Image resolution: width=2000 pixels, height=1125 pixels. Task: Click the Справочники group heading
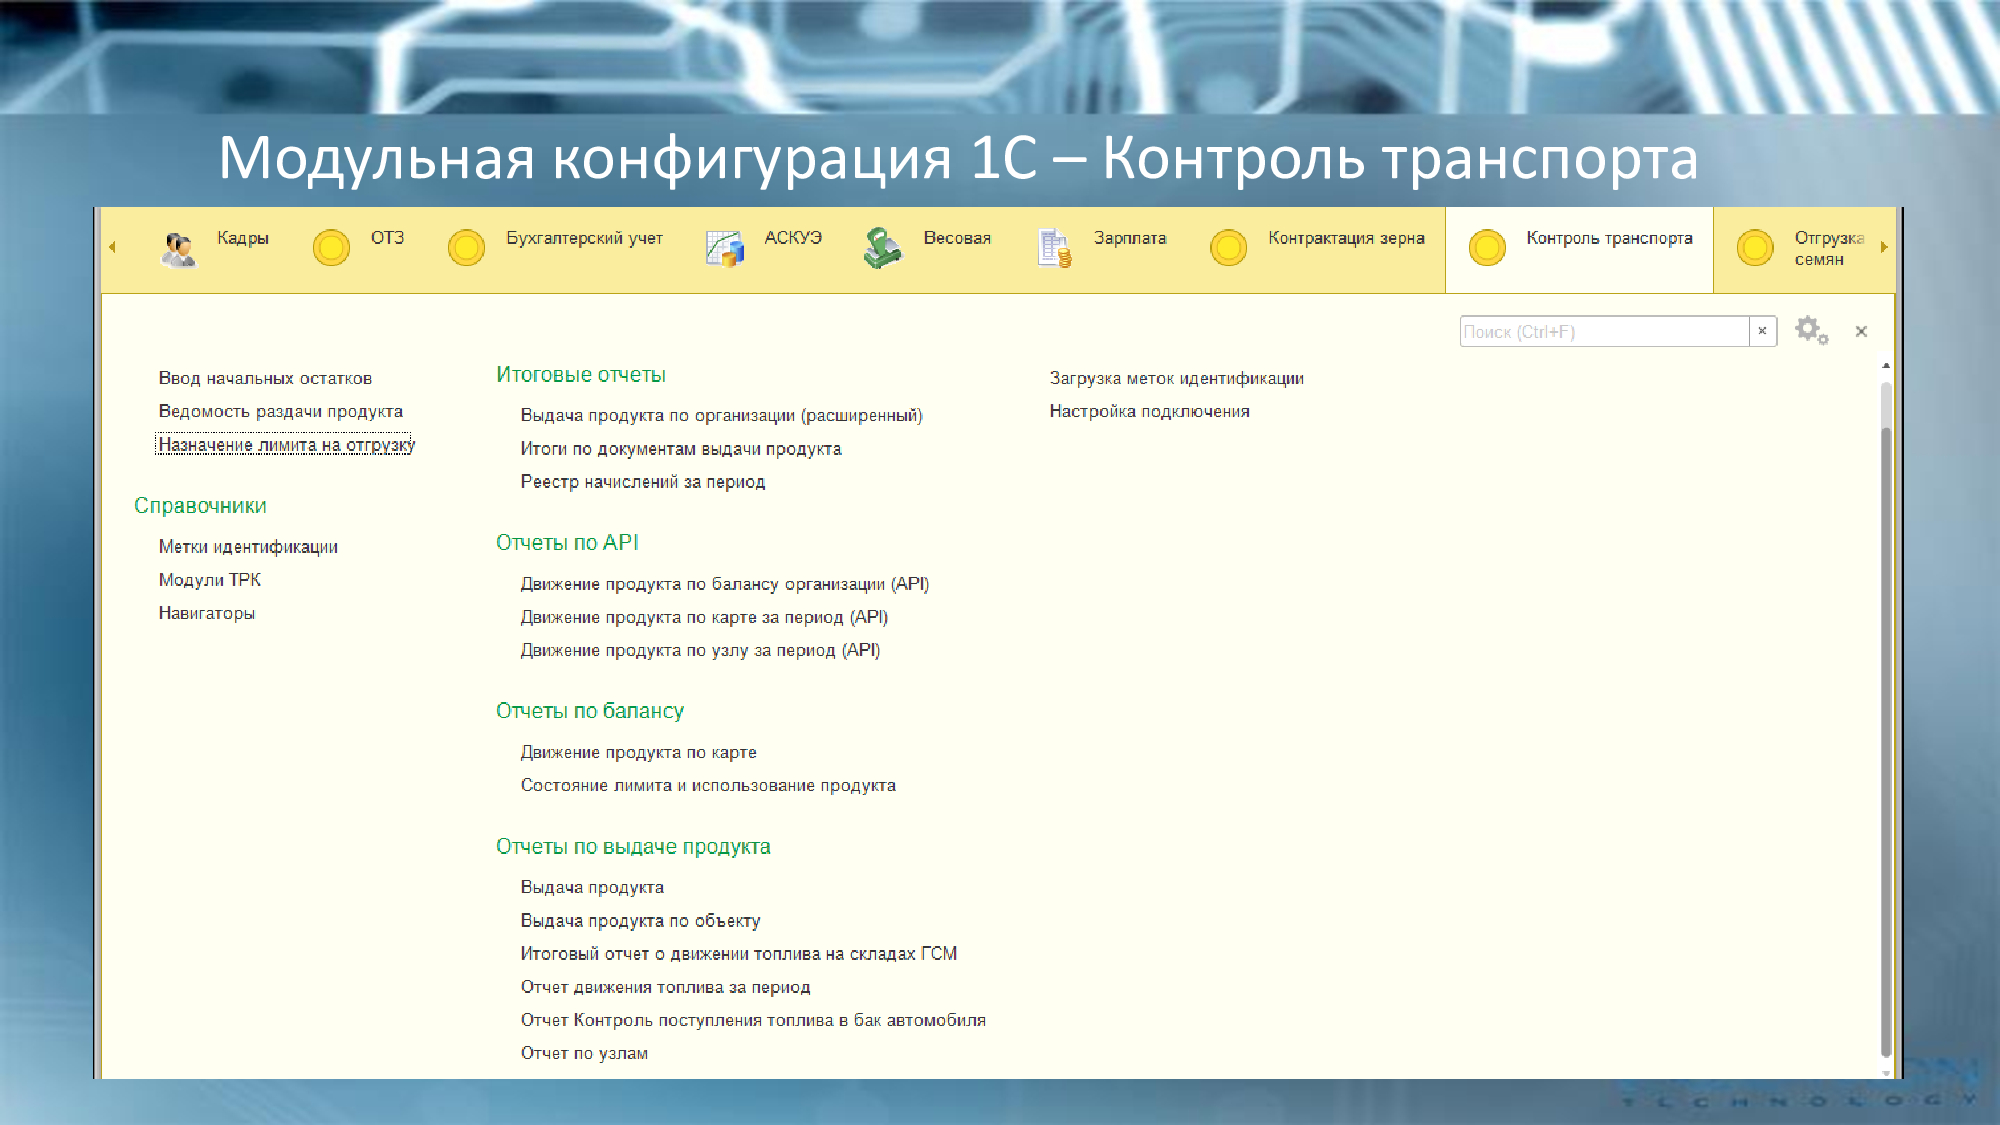[x=201, y=506]
